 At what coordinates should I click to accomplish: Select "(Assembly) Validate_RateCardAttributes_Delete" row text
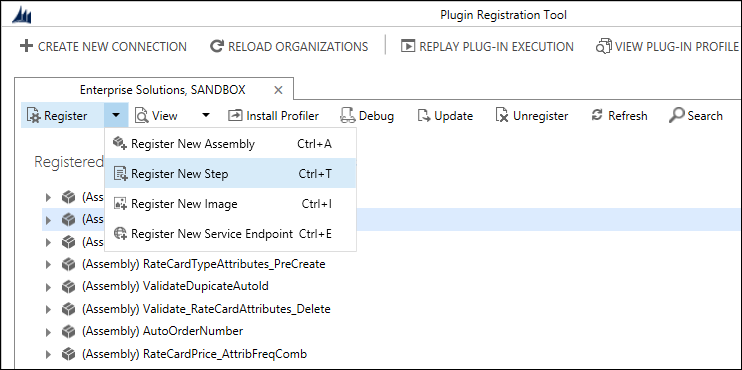pyautogui.click(x=206, y=309)
